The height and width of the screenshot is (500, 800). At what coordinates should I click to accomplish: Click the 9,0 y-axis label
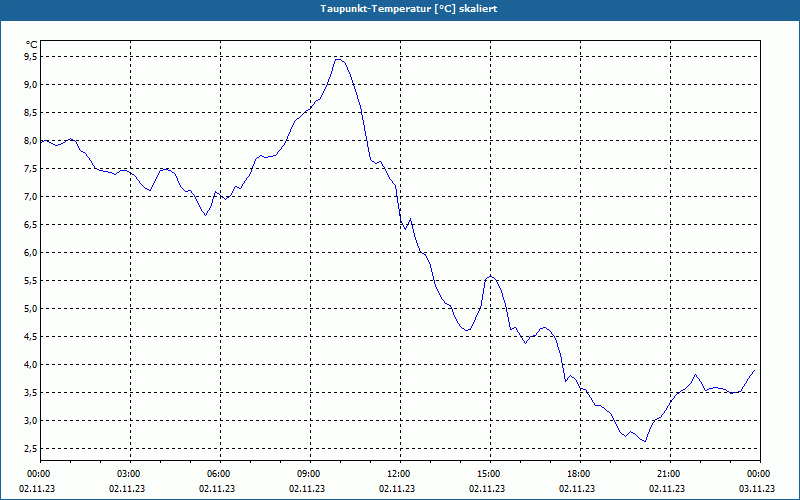point(31,85)
